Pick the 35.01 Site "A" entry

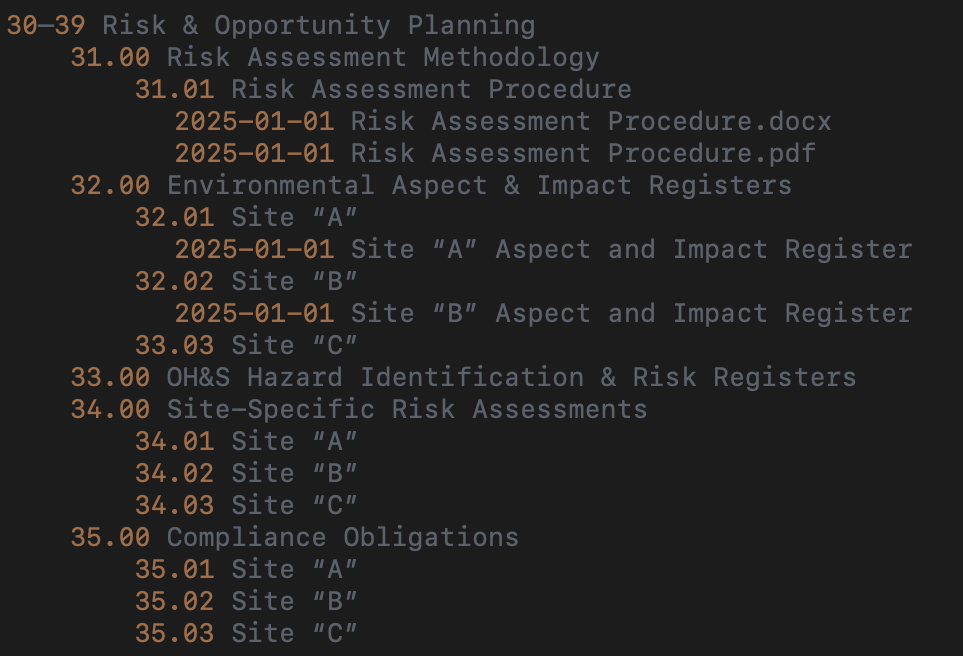click(246, 569)
